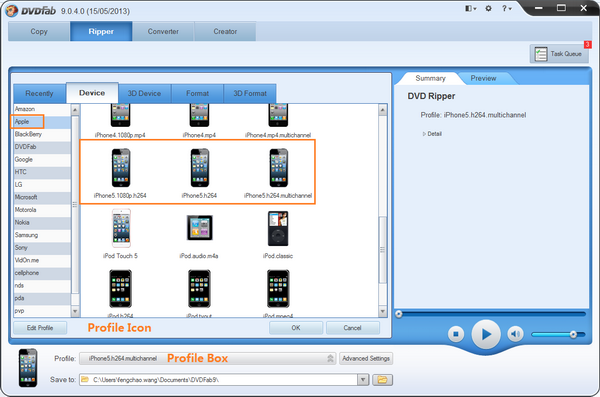Select cellphone in the device list

pyautogui.click(x=42, y=273)
